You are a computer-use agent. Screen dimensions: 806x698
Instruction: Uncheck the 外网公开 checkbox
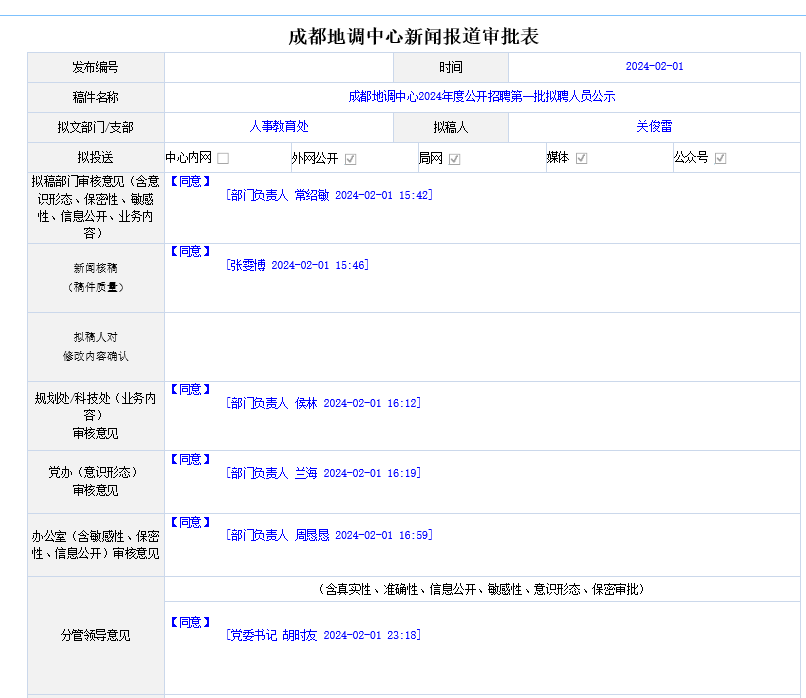tap(350, 158)
